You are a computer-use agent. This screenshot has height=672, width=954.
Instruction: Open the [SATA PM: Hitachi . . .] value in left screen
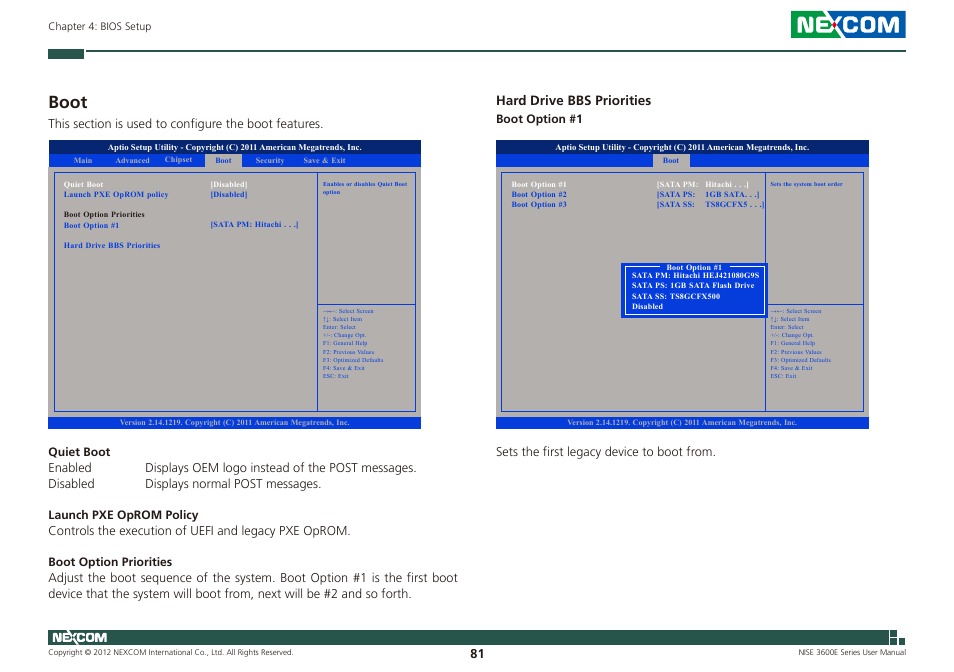[254, 224]
